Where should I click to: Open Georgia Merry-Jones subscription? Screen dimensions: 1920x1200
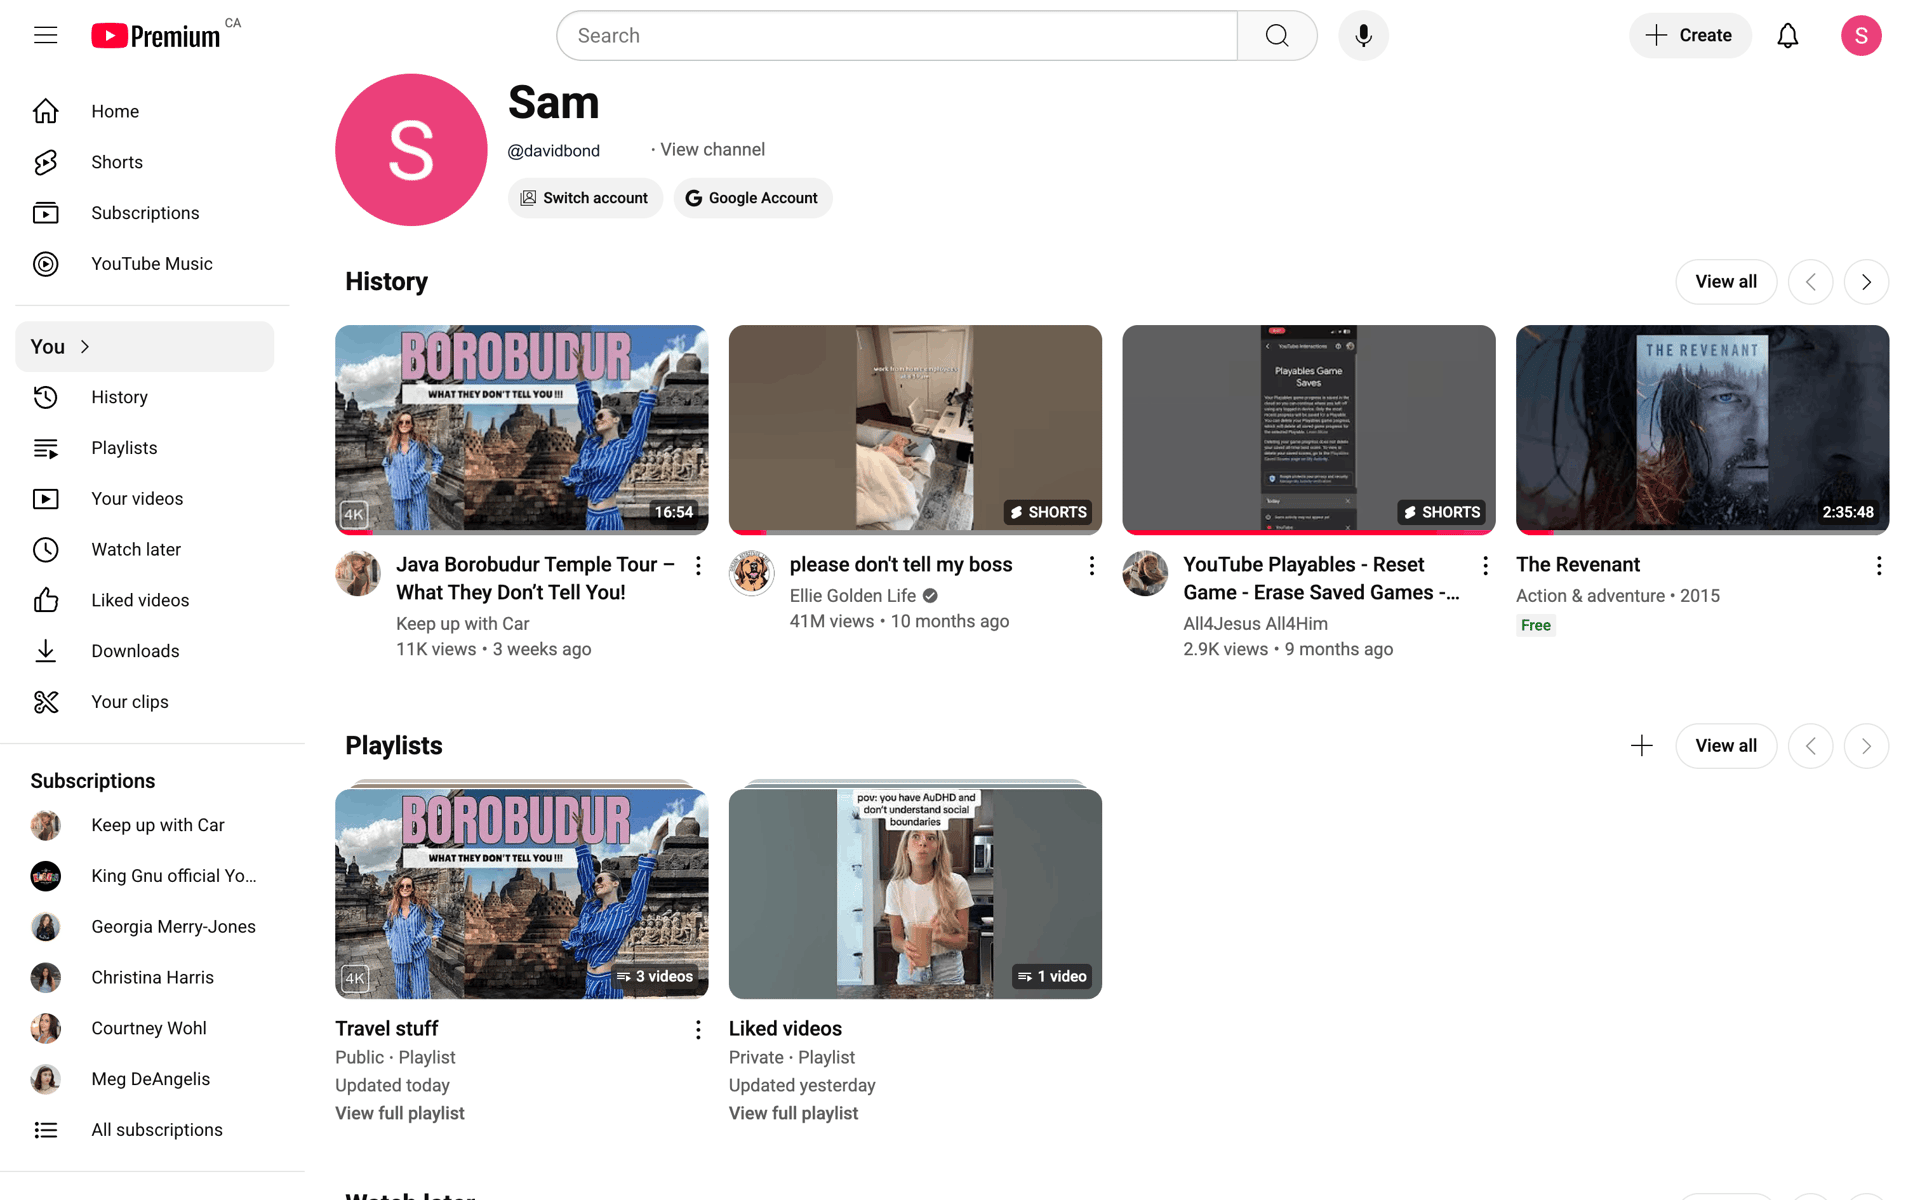(x=145, y=927)
